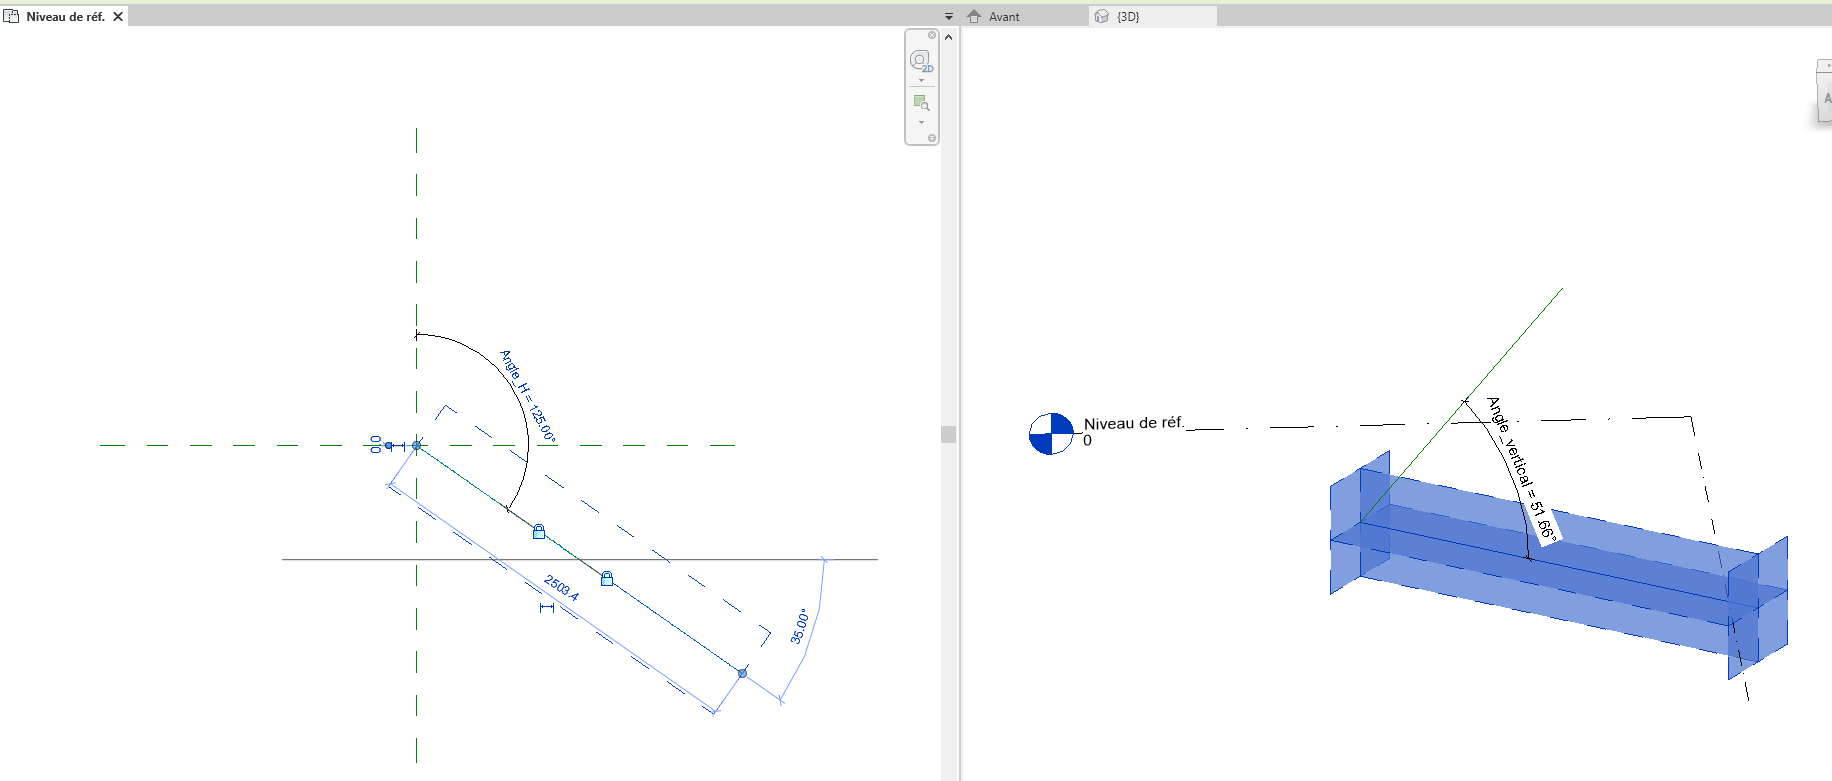1832x781 pixels.
Task: Close the navigation bar with its X
Action: point(932,35)
